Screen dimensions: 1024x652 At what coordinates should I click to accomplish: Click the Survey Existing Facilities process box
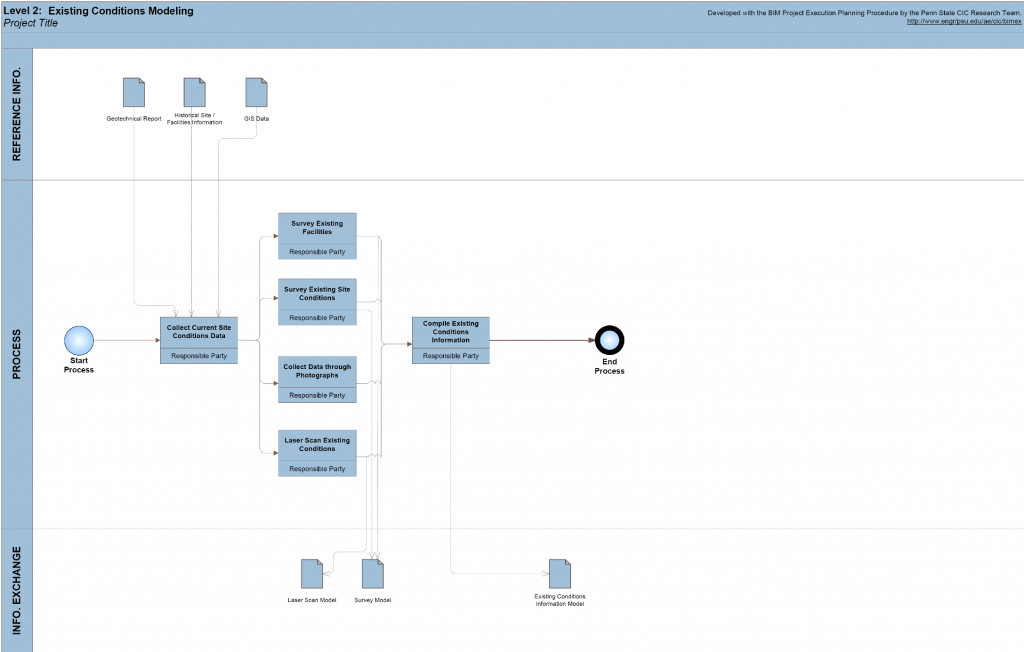point(317,228)
